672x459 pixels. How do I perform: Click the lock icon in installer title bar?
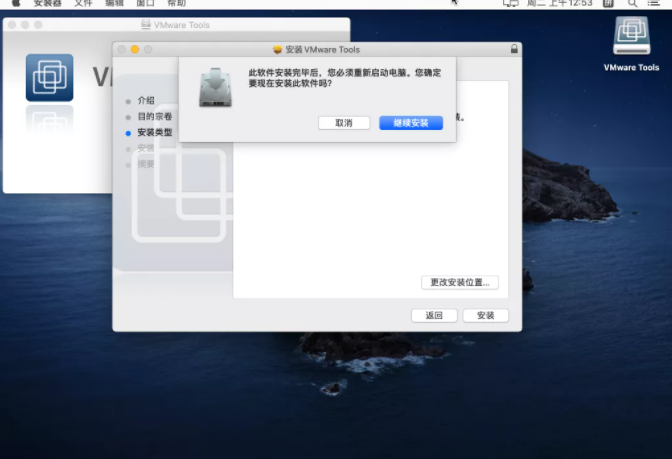coord(514,49)
